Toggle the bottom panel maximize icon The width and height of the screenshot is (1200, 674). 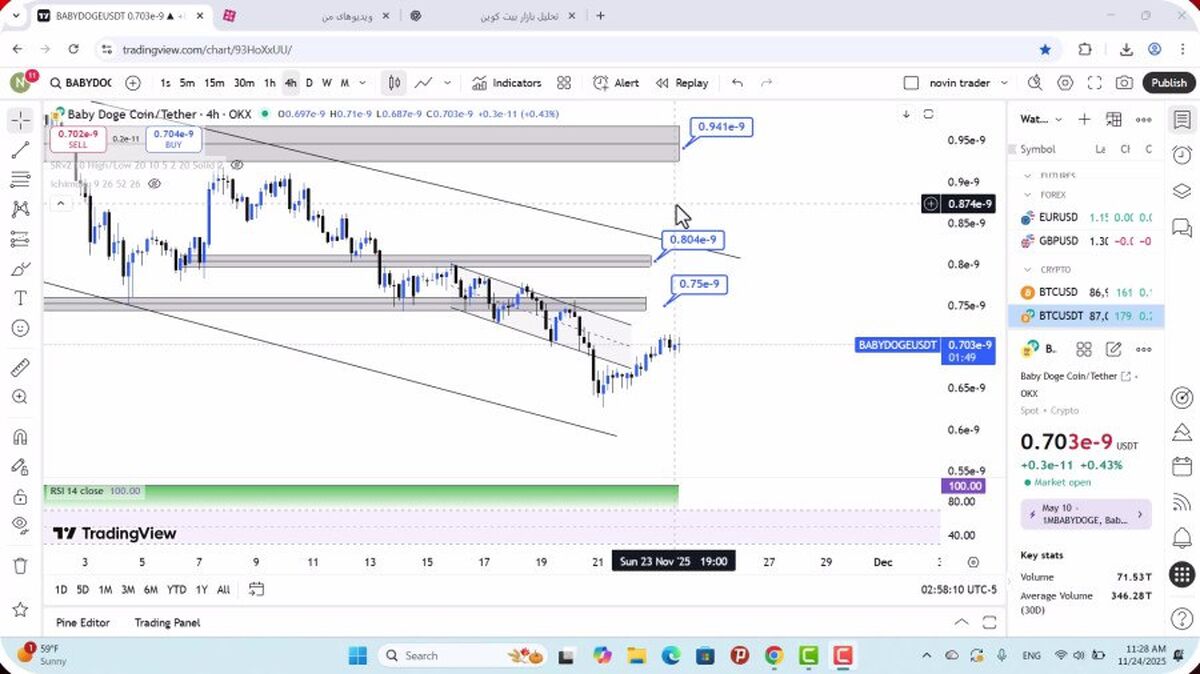coord(989,622)
